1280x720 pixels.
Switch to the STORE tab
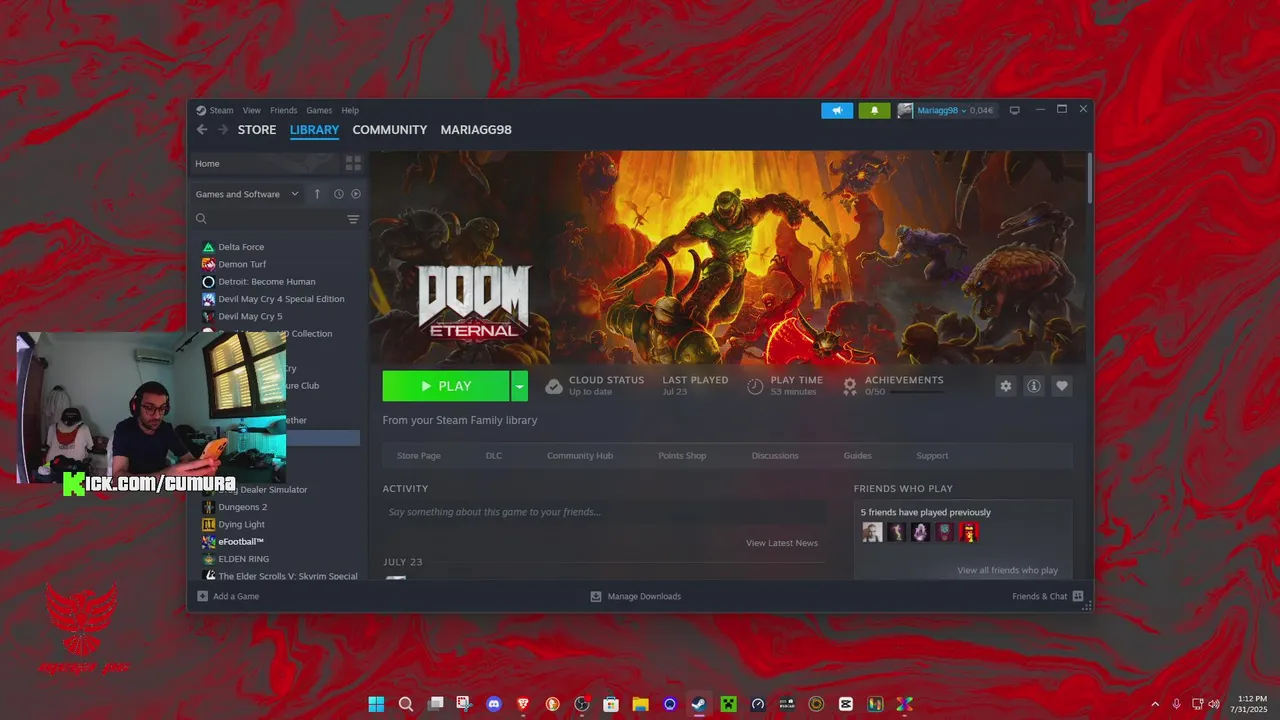pyautogui.click(x=257, y=130)
